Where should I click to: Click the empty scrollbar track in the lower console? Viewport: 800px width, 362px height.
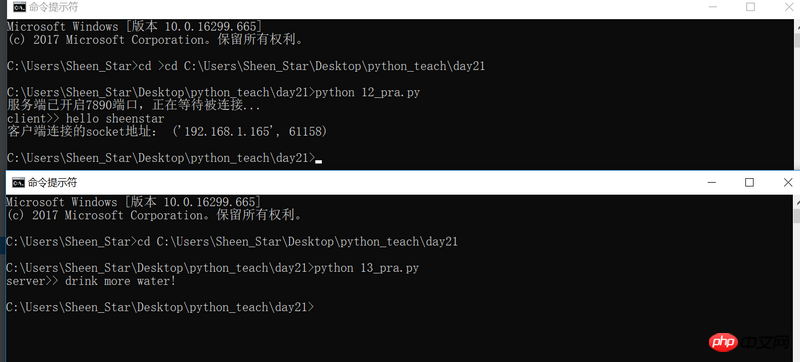pos(796,291)
